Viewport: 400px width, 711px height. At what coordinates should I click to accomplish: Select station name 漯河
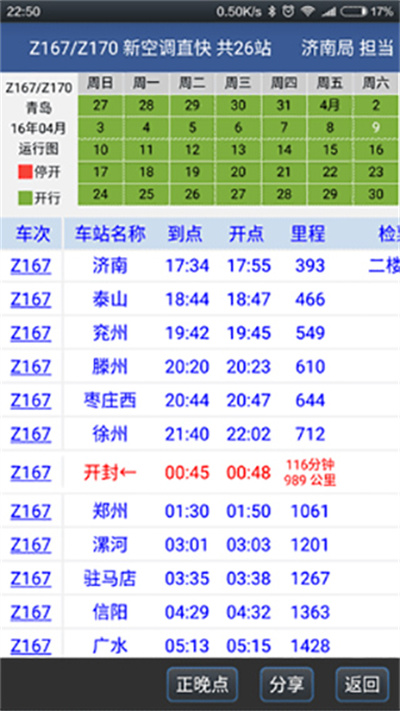tap(110, 545)
